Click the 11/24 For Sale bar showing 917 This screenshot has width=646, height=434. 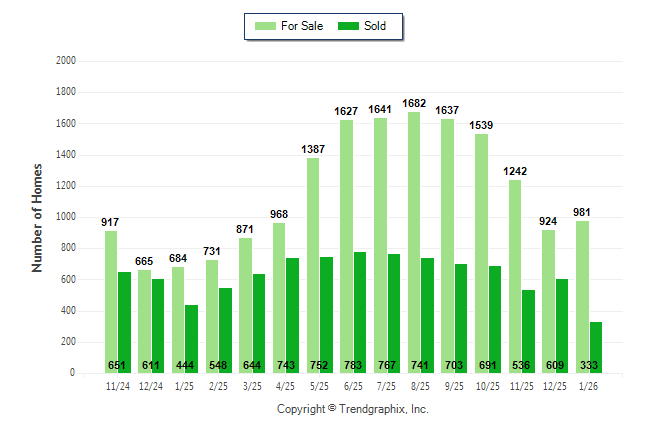point(110,302)
